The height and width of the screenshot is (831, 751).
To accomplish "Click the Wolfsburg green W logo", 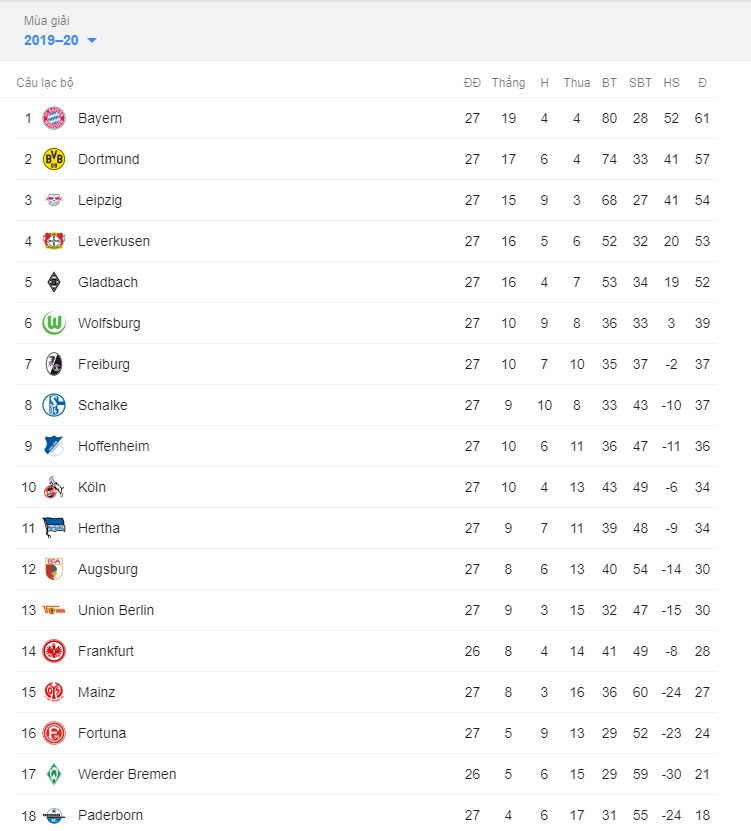I will pyautogui.click(x=54, y=323).
